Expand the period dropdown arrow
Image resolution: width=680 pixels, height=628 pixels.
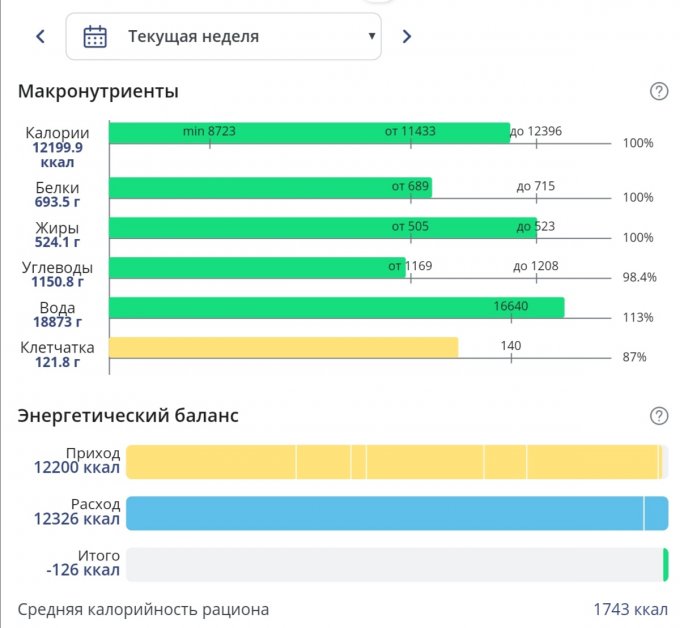(x=372, y=37)
